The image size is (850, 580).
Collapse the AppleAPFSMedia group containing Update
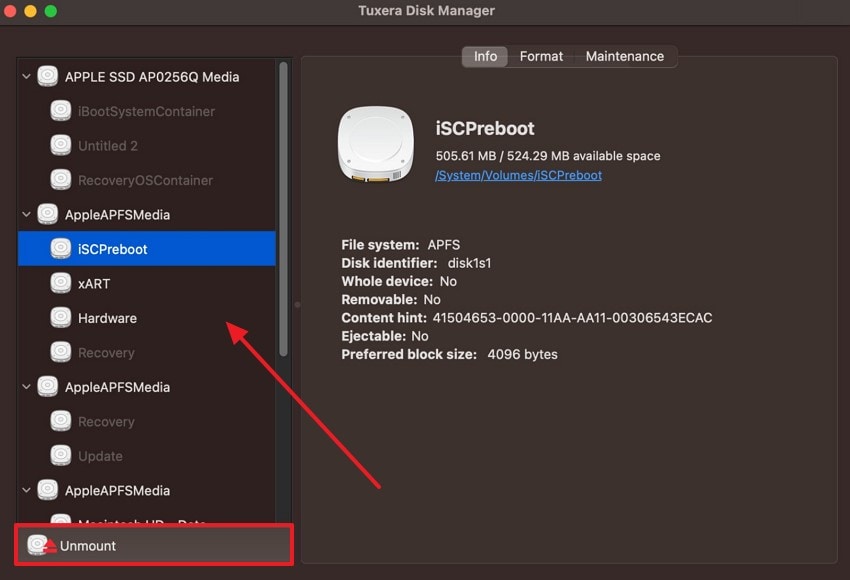(26, 387)
